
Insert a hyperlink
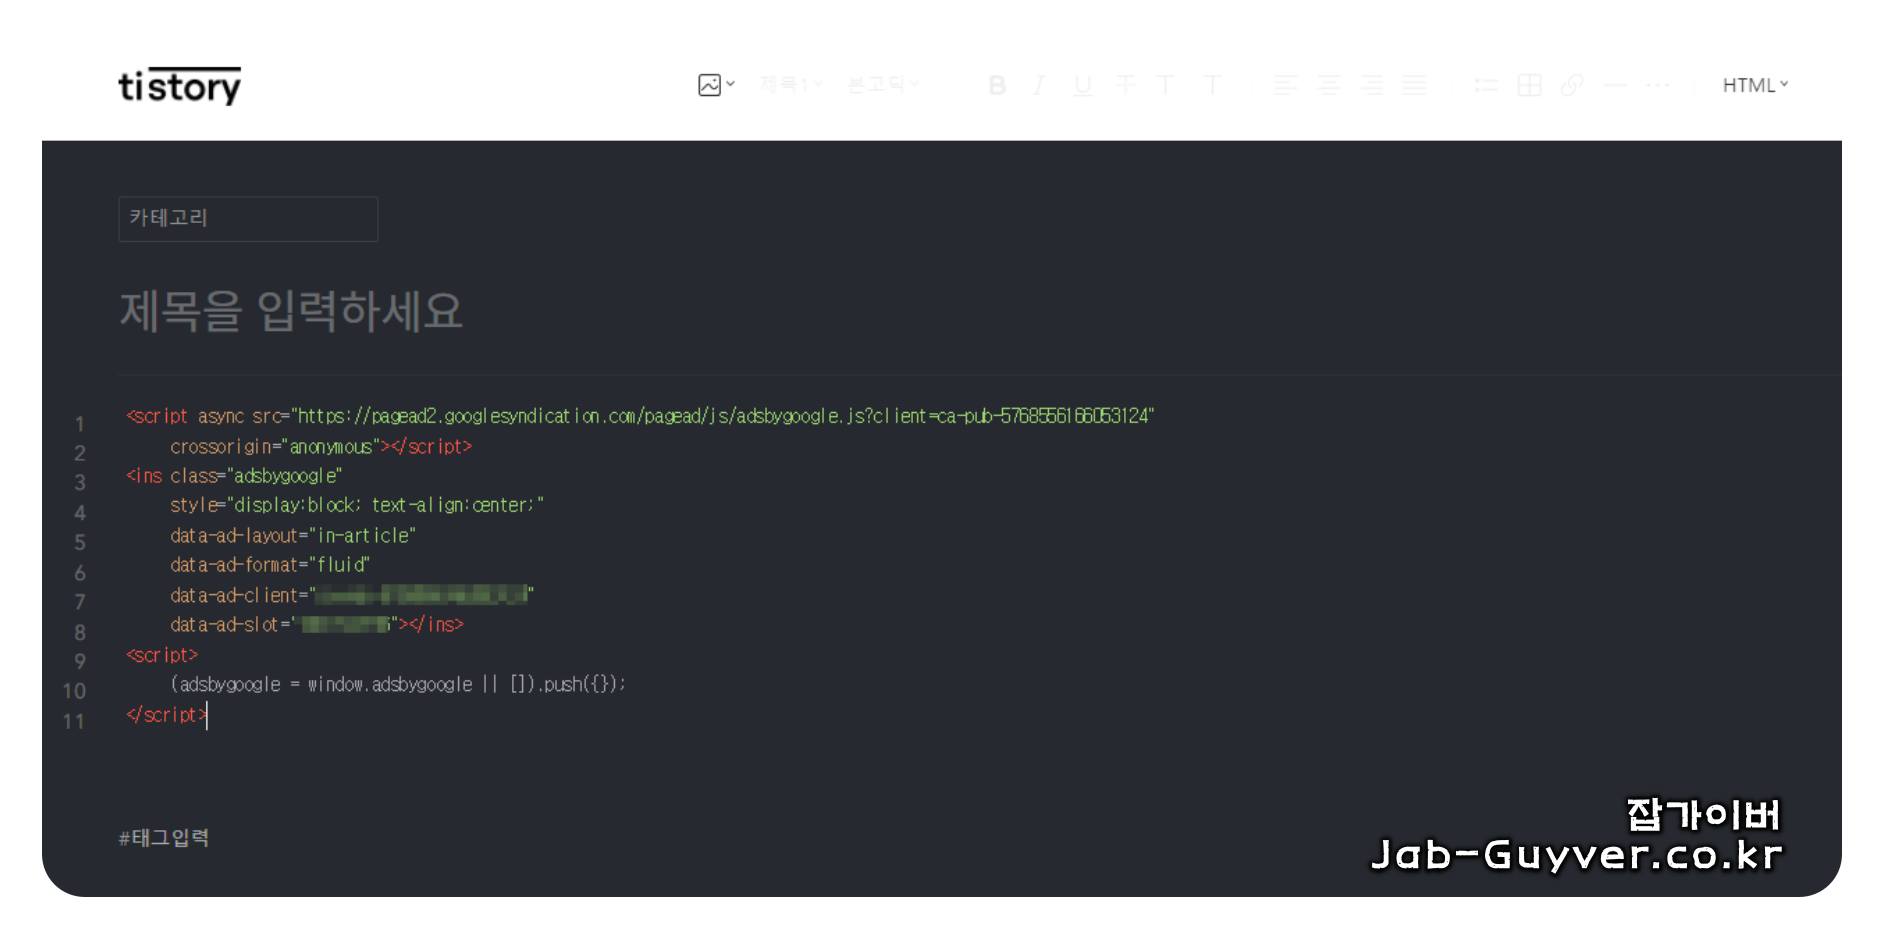[1572, 85]
